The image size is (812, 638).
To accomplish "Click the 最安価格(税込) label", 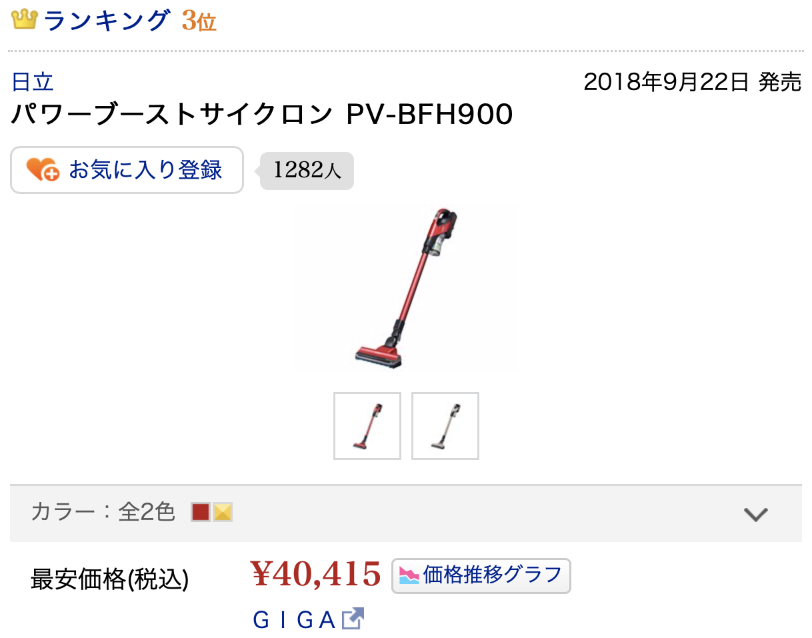I will point(109,579).
